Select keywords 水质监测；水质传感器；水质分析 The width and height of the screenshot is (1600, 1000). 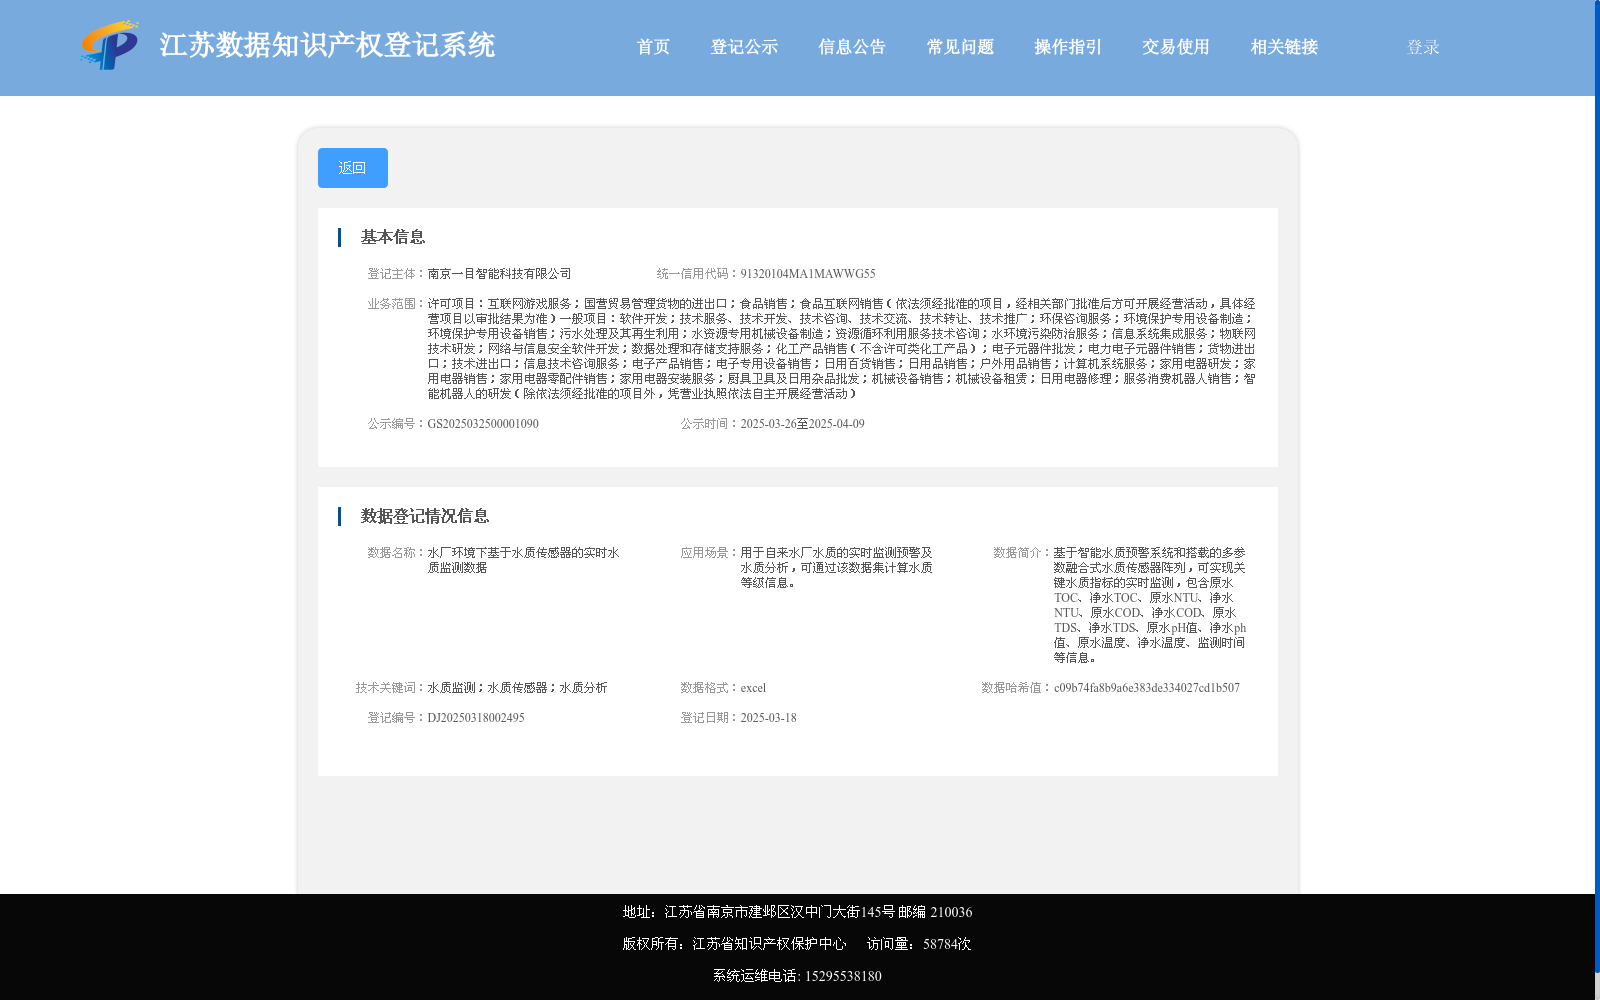pos(518,688)
